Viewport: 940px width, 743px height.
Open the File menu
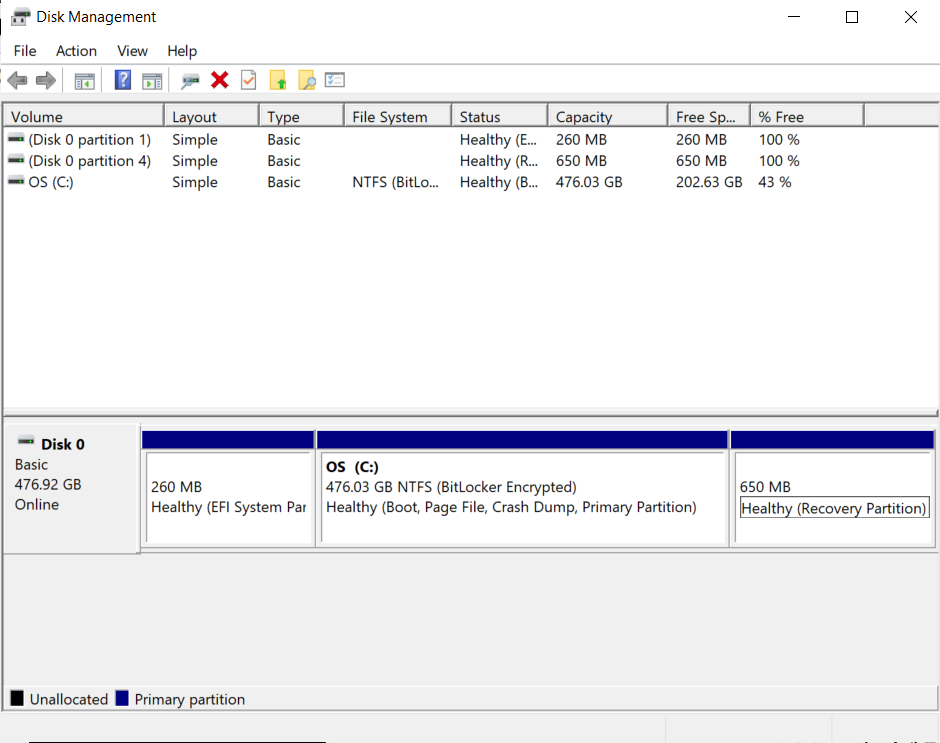point(25,51)
